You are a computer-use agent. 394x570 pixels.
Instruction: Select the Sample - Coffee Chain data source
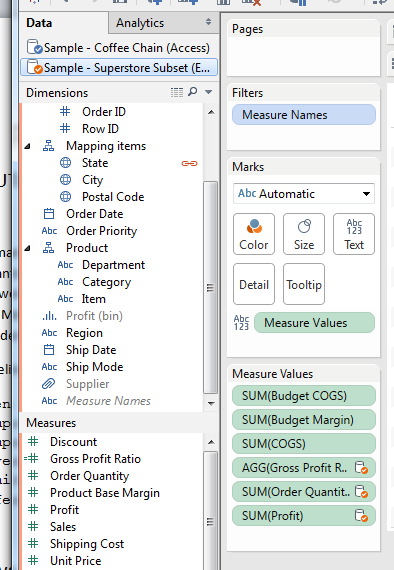click(x=118, y=48)
